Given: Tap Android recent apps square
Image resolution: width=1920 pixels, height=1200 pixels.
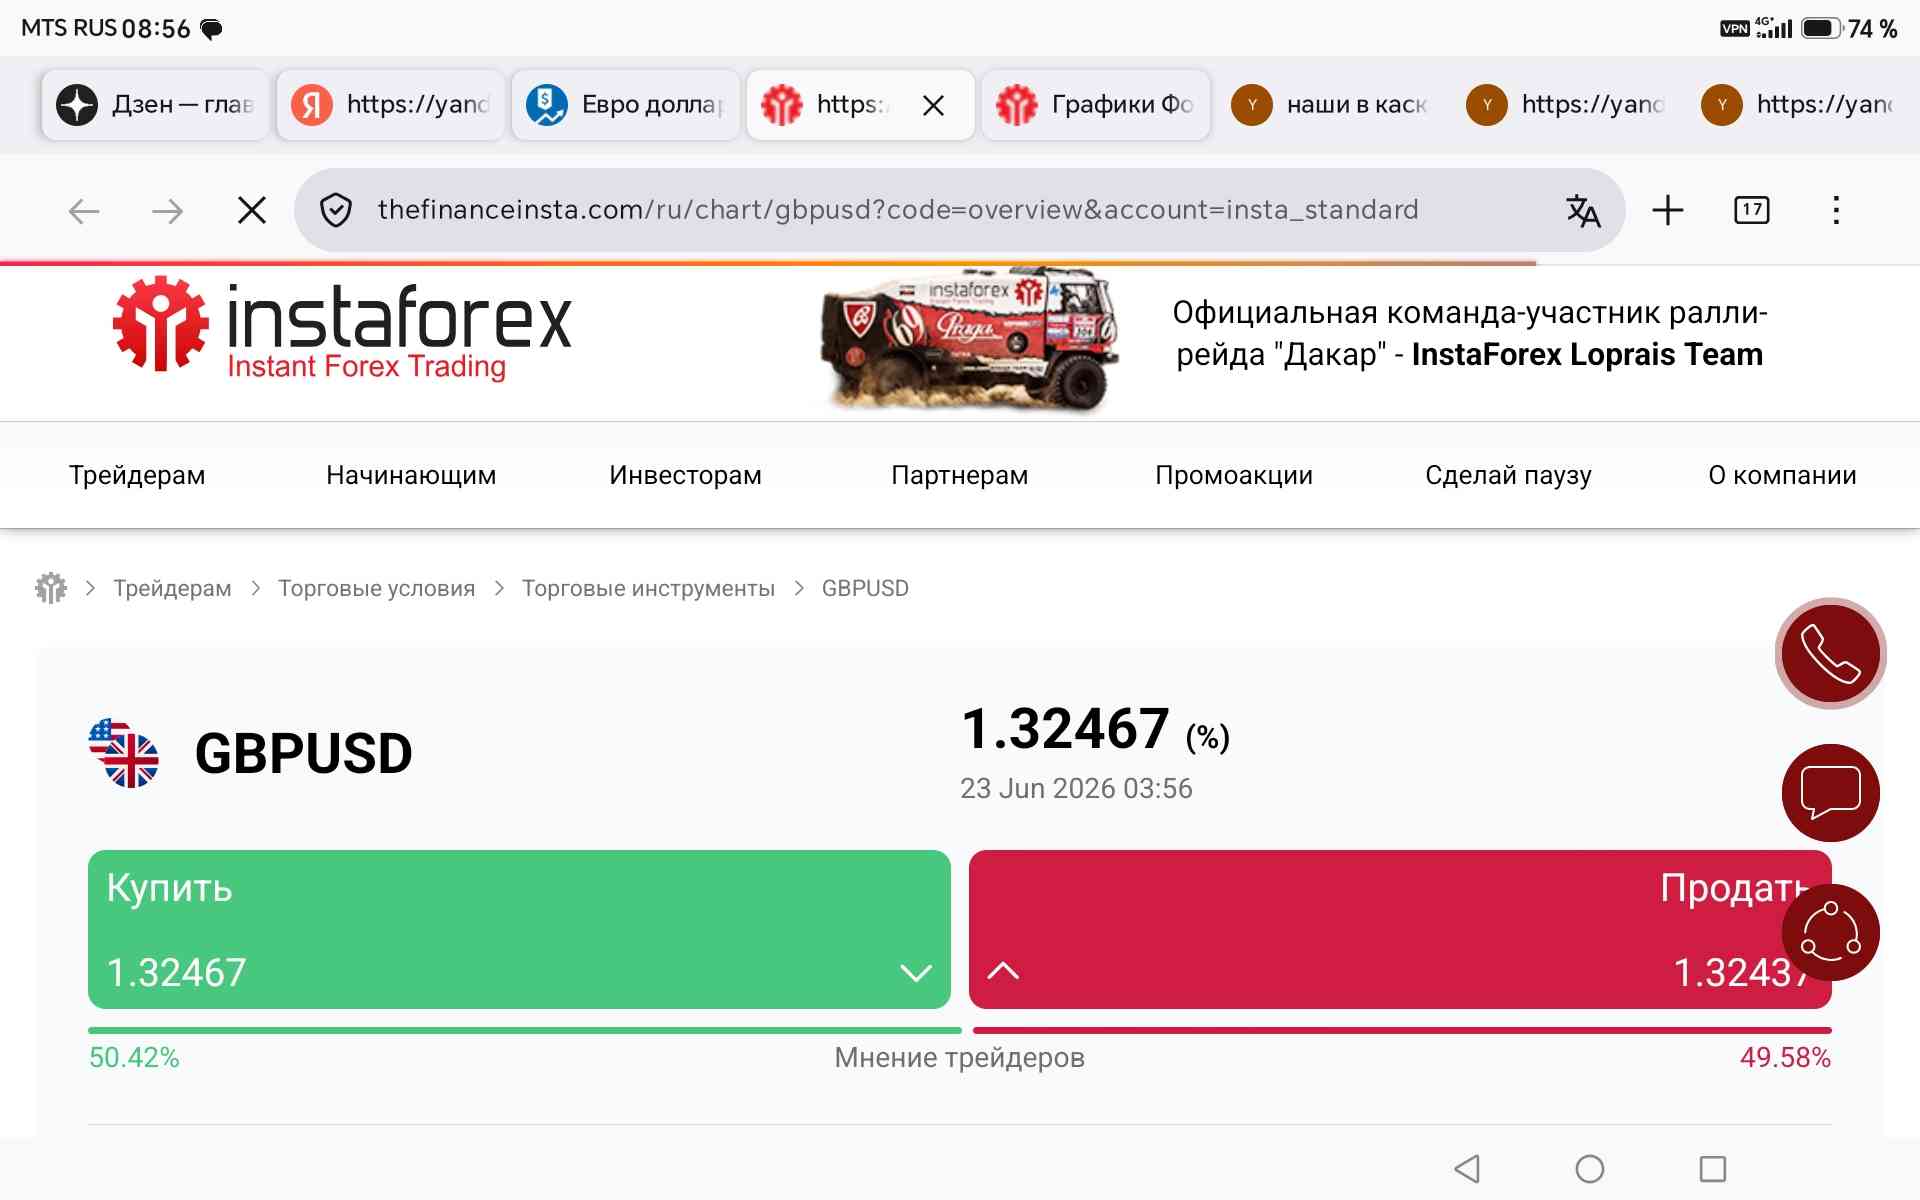Looking at the screenshot, I should coord(1713,1168).
